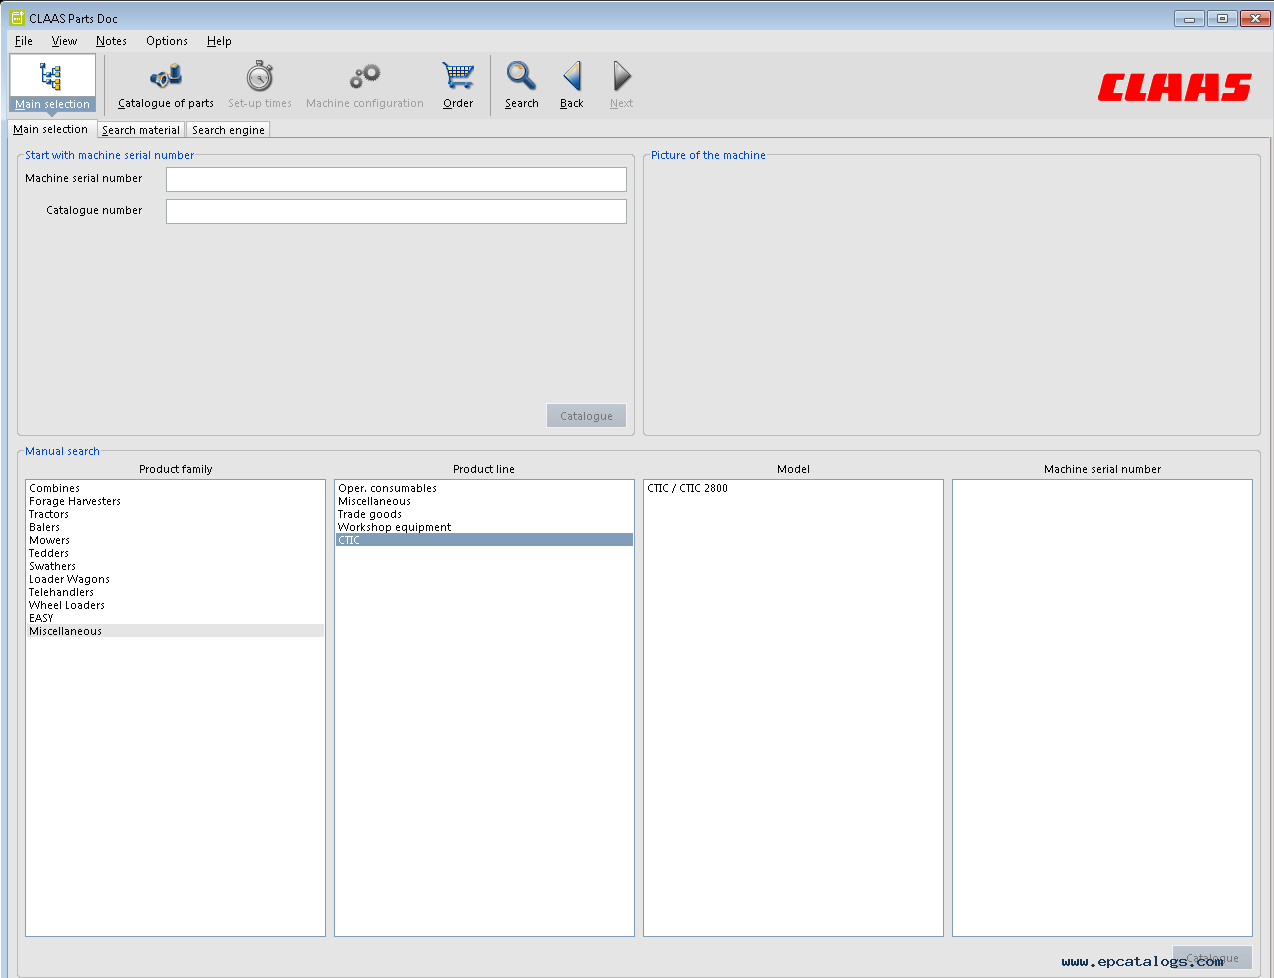1274x978 pixels.
Task: Close the CLAAS Parts Doc window
Action: [x=1254, y=18]
